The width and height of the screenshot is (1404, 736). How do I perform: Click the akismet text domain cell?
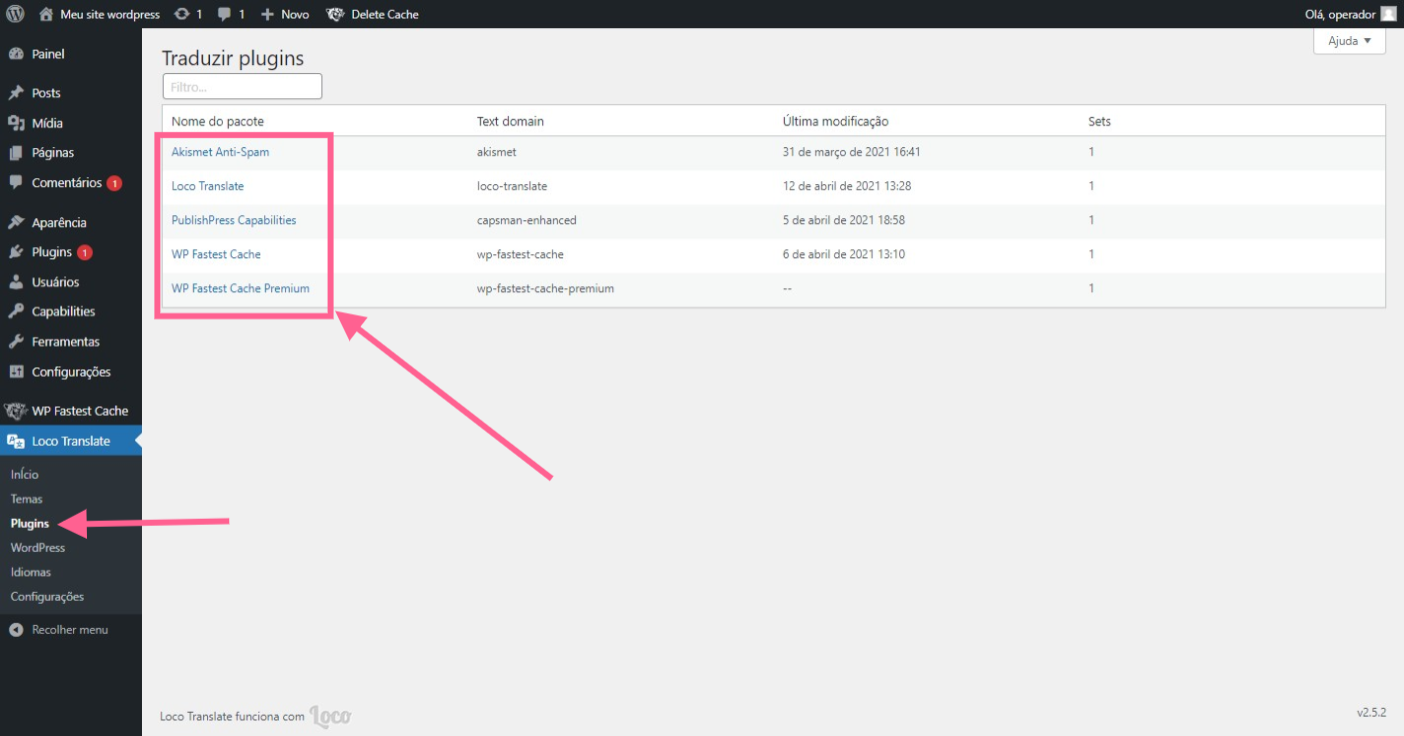(497, 152)
